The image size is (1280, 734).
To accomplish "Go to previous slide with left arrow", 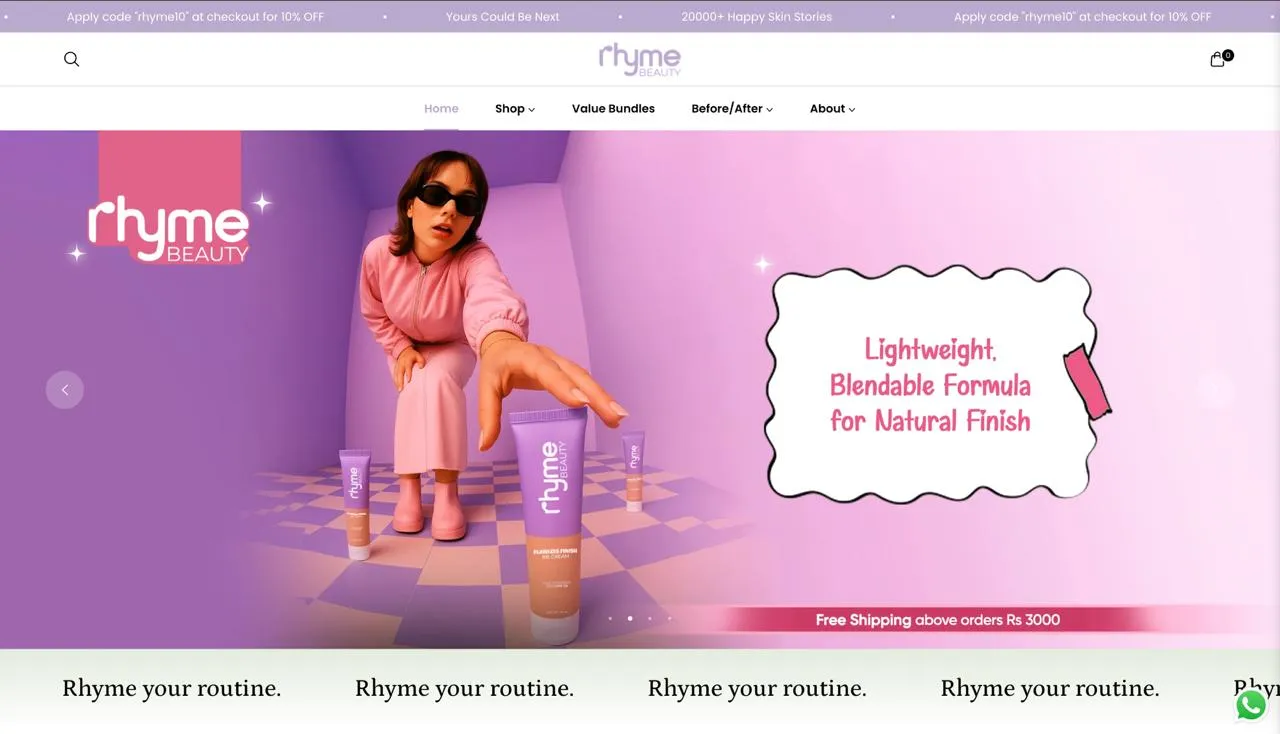I will click(x=65, y=390).
